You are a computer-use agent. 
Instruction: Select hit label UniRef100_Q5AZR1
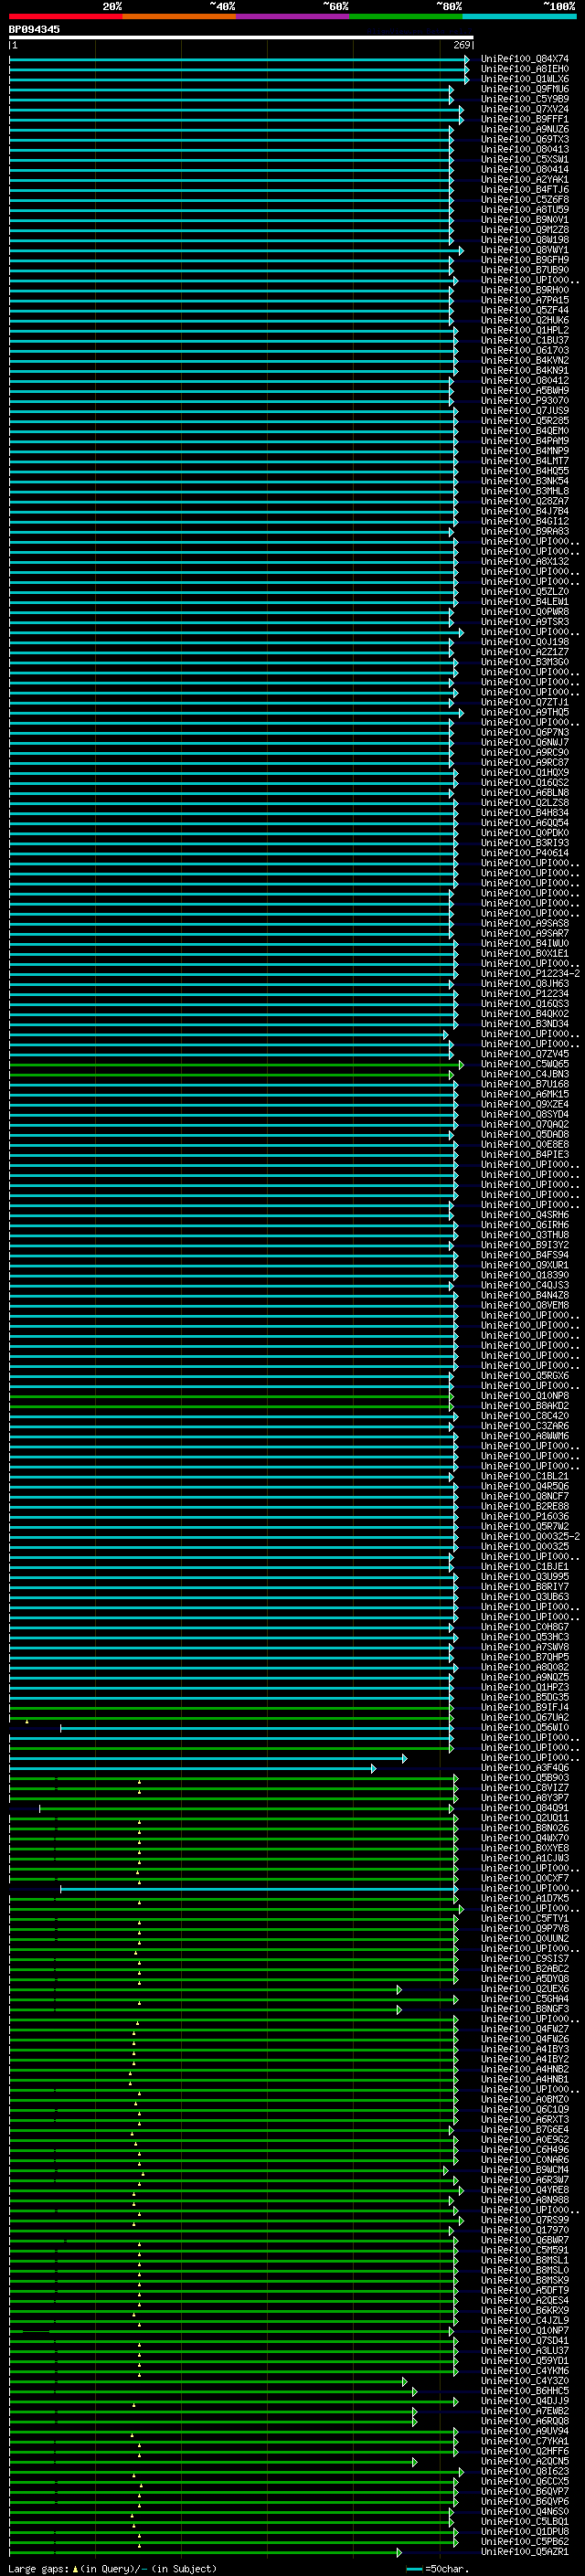point(524,2551)
